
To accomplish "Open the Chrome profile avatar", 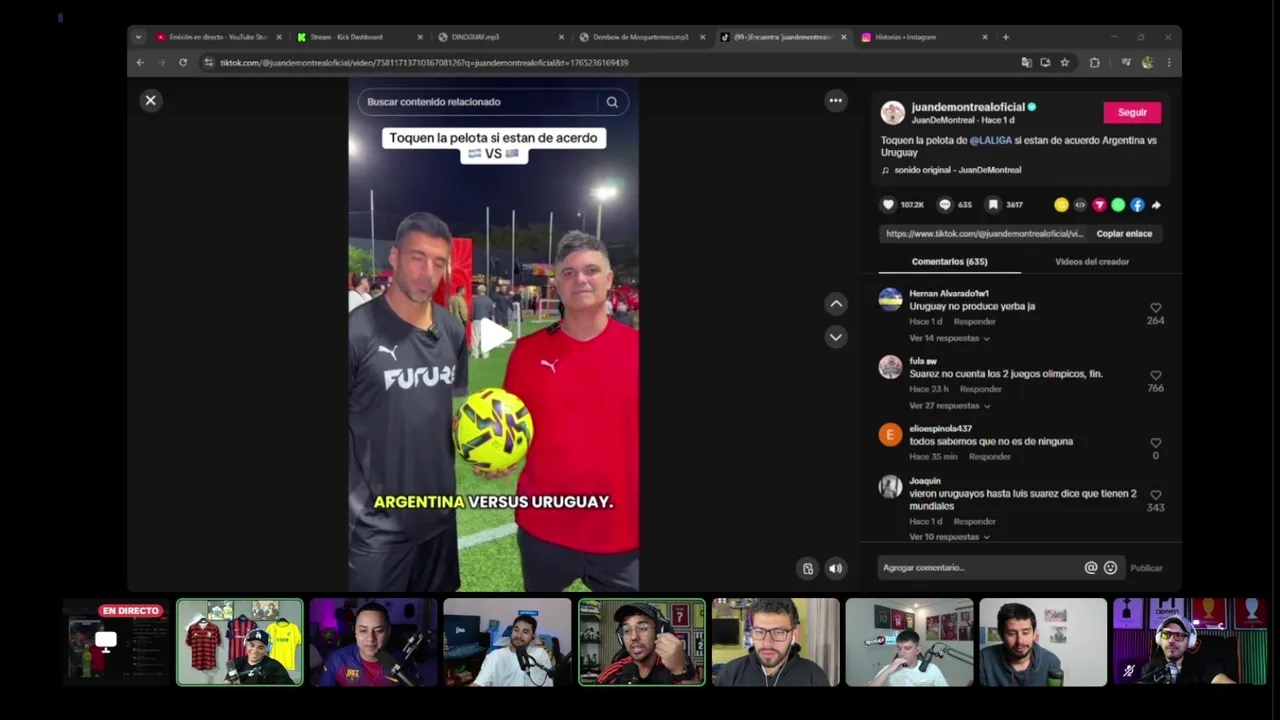I will tap(1147, 62).
